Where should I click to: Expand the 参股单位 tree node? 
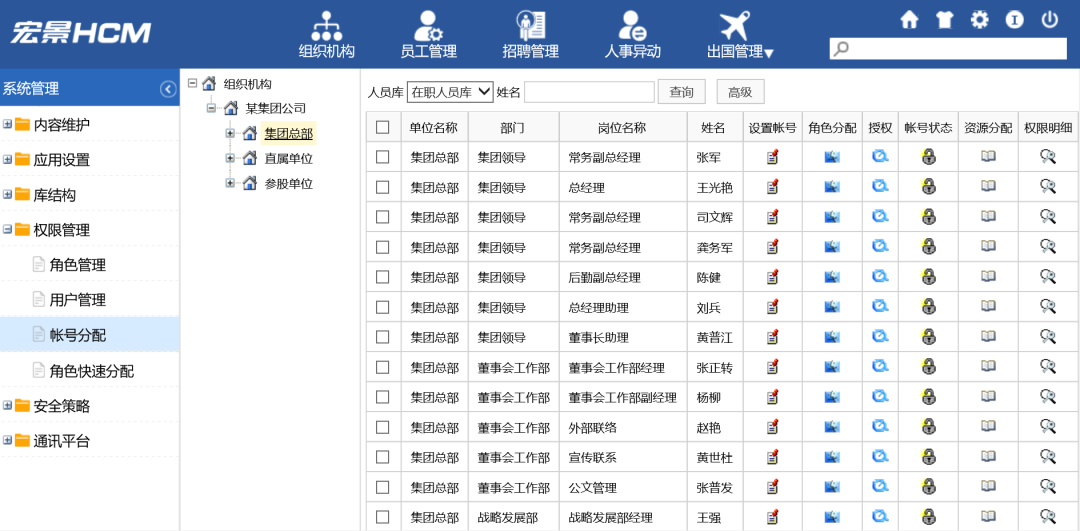coord(231,183)
